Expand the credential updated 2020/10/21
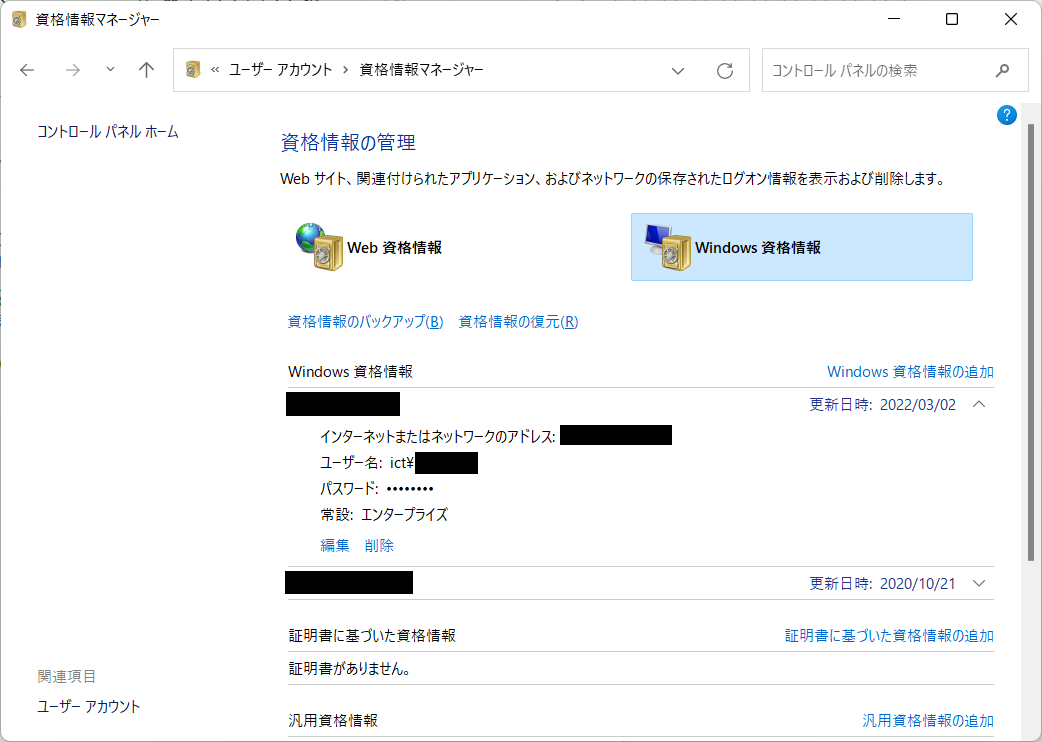 coord(979,583)
